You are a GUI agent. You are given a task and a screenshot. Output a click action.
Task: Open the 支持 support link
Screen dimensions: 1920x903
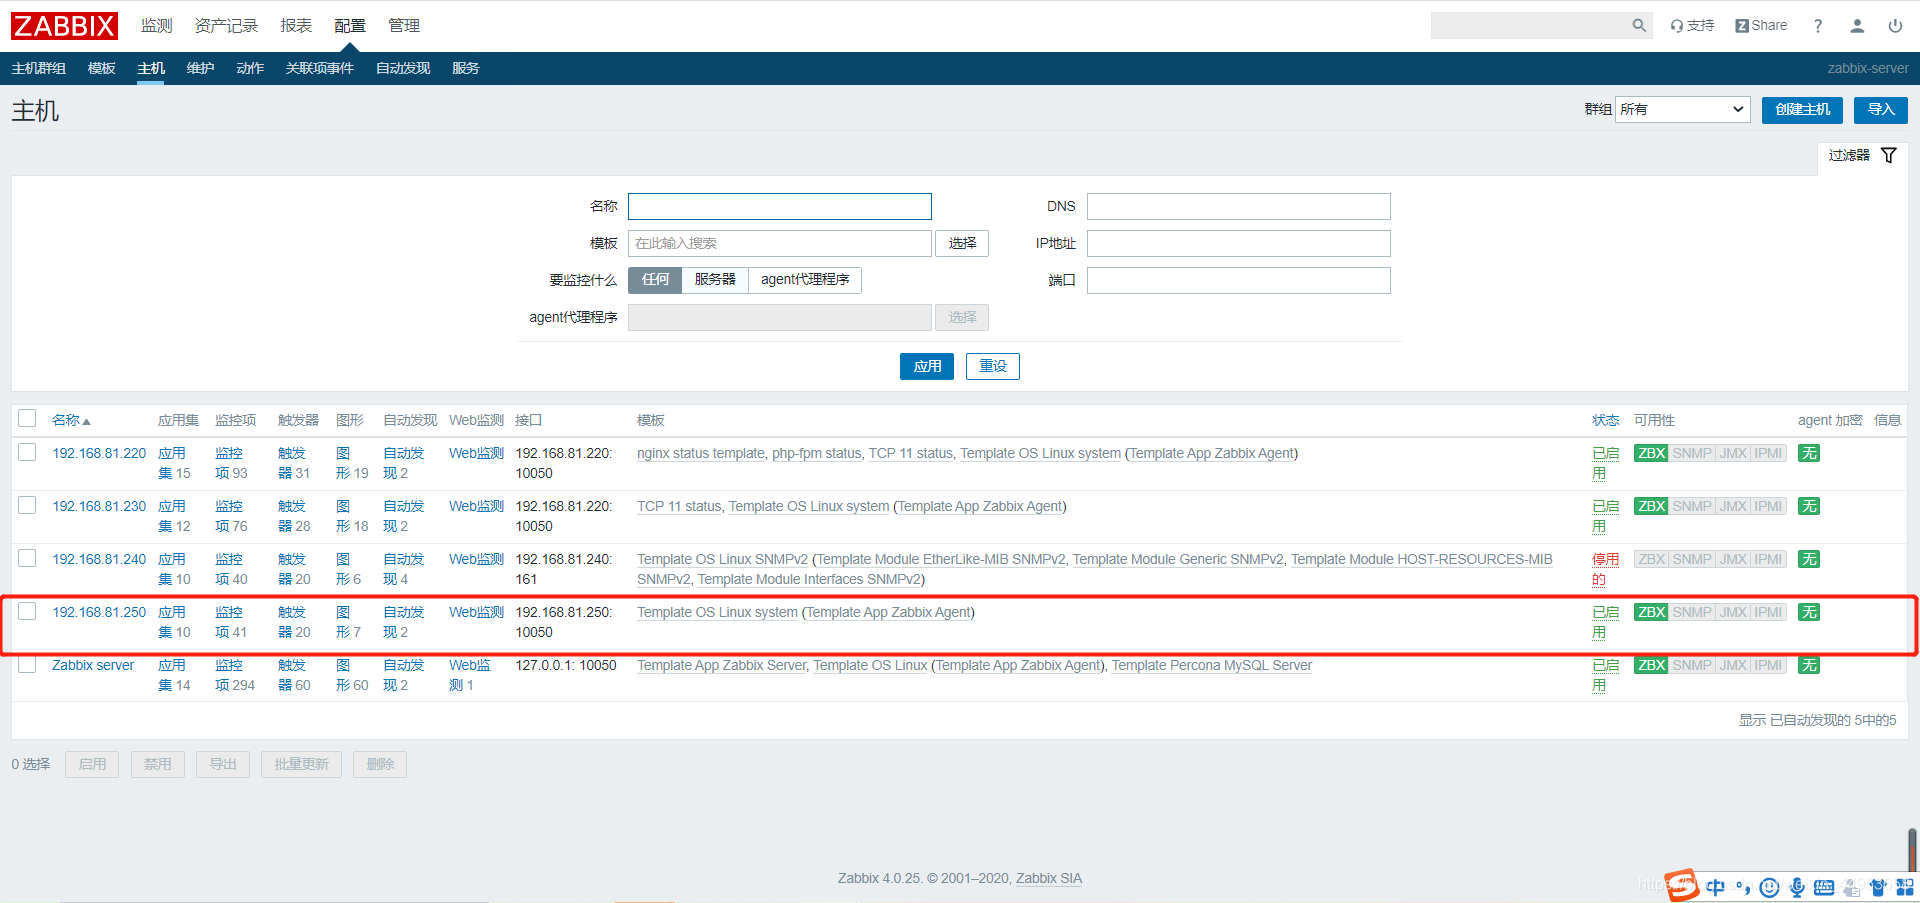(1692, 26)
